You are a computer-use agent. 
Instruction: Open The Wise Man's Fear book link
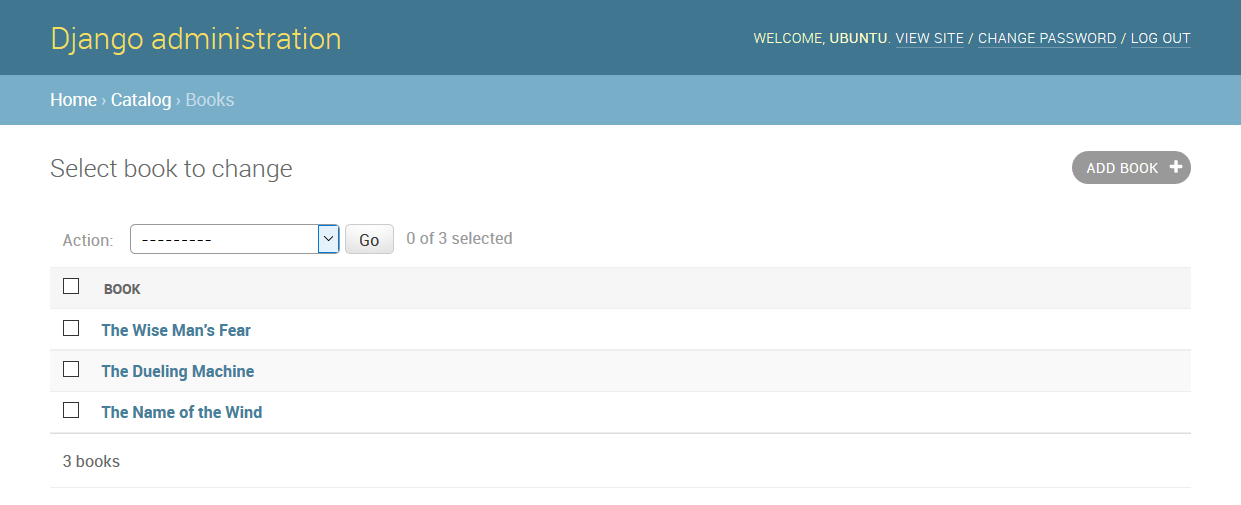[176, 330]
